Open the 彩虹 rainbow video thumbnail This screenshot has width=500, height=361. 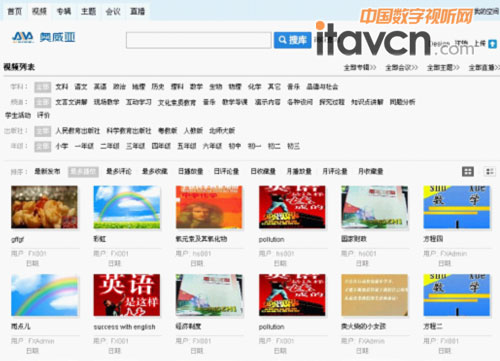pyautogui.click(x=127, y=207)
